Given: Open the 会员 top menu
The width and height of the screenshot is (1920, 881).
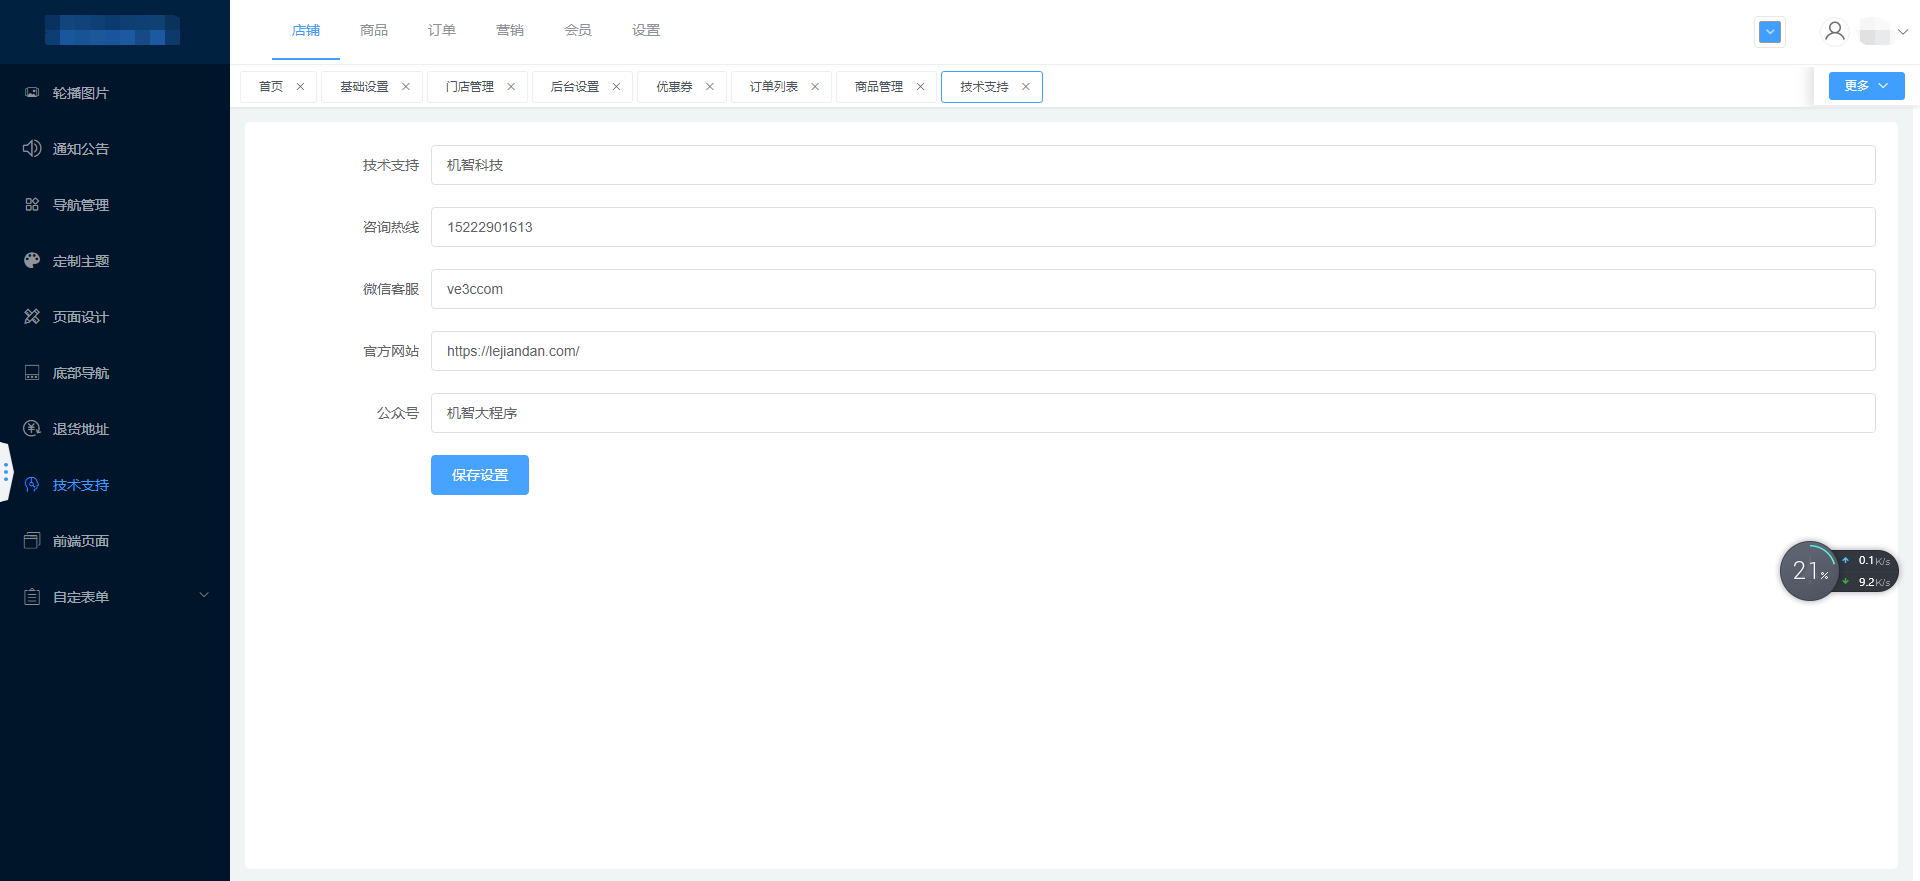Looking at the screenshot, I should pyautogui.click(x=578, y=30).
